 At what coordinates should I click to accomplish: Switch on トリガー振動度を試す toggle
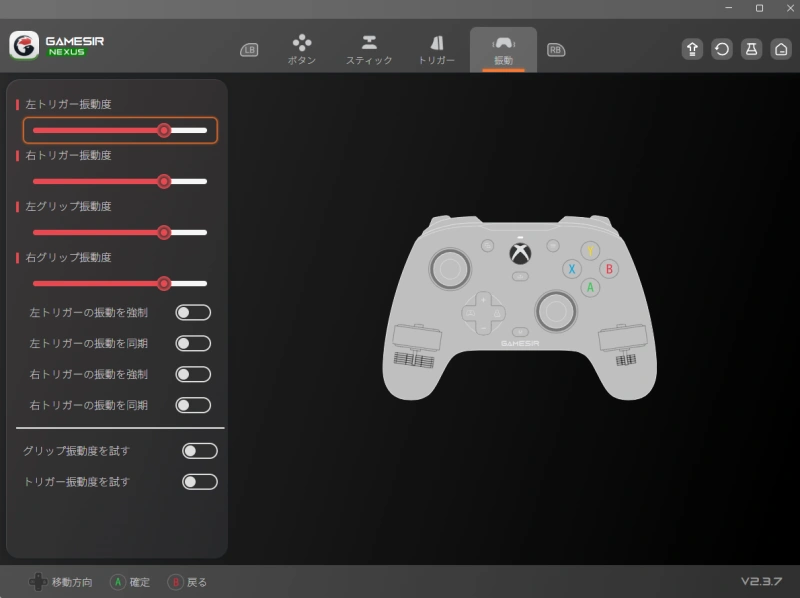point(199,482)
